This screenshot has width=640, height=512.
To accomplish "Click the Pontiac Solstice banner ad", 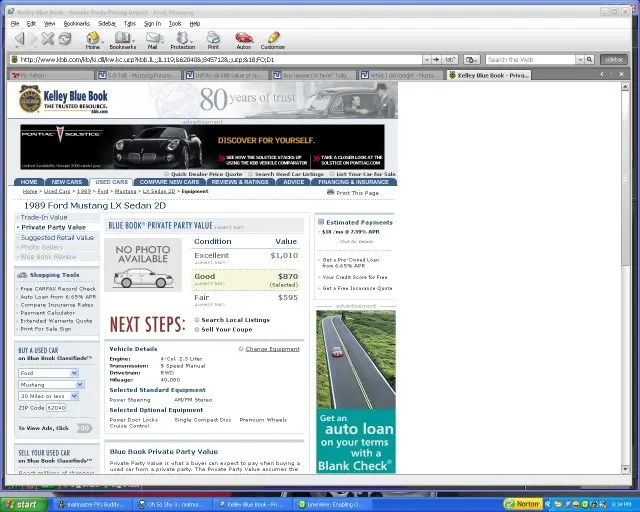I will [202, 147].
